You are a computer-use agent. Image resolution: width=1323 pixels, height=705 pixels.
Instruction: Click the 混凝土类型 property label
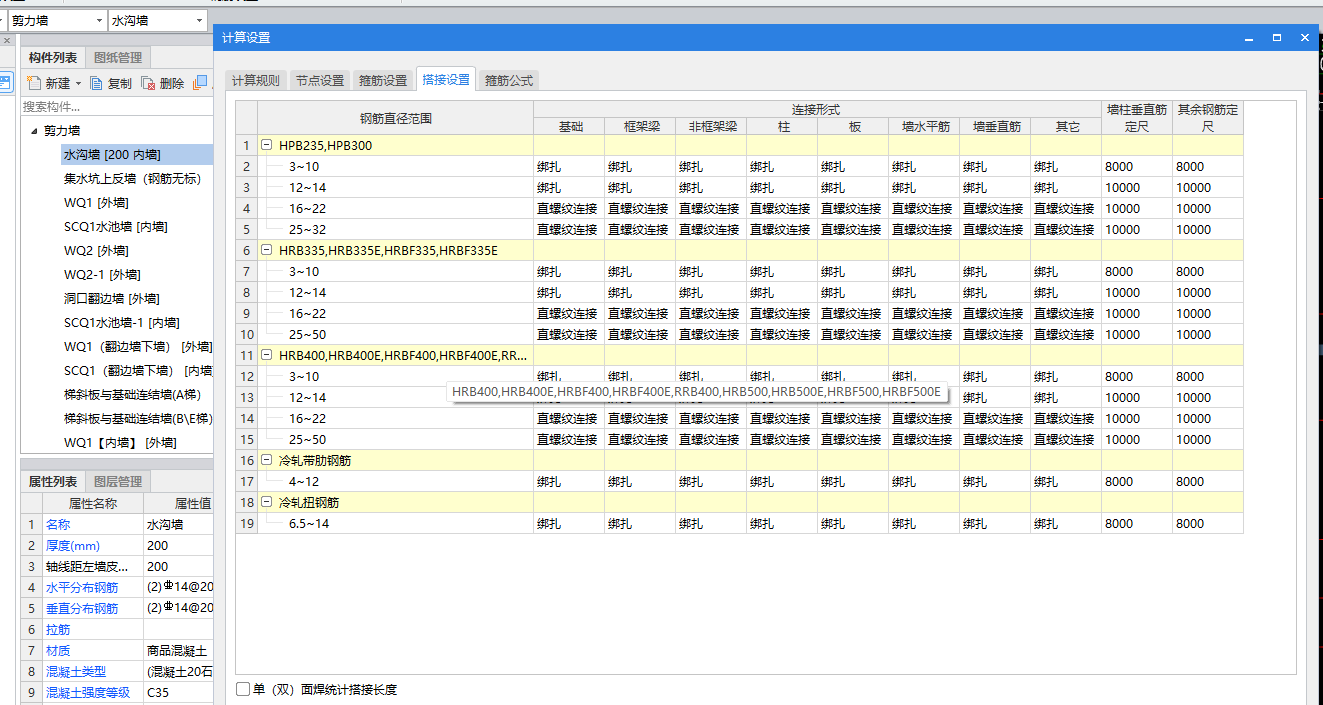point(76,672)
